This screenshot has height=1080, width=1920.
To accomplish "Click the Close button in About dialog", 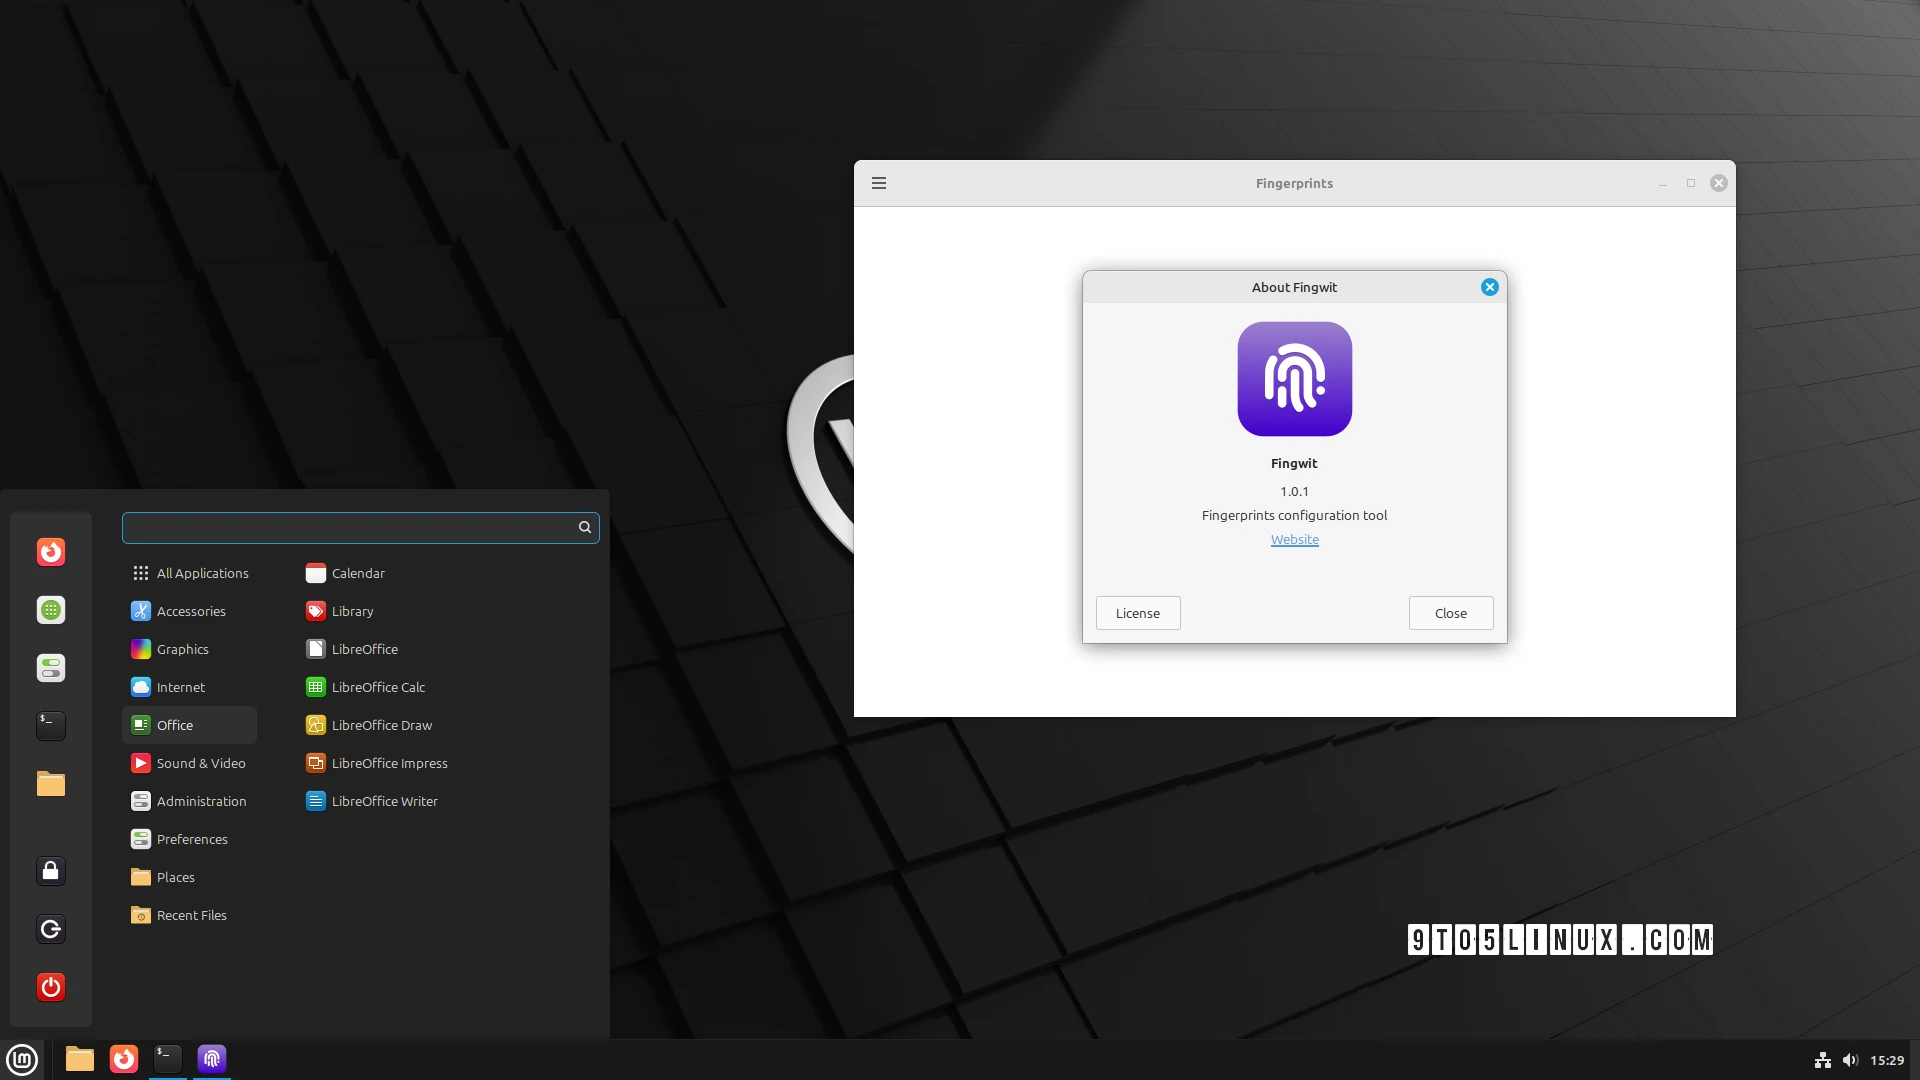I will [1450, 613].
